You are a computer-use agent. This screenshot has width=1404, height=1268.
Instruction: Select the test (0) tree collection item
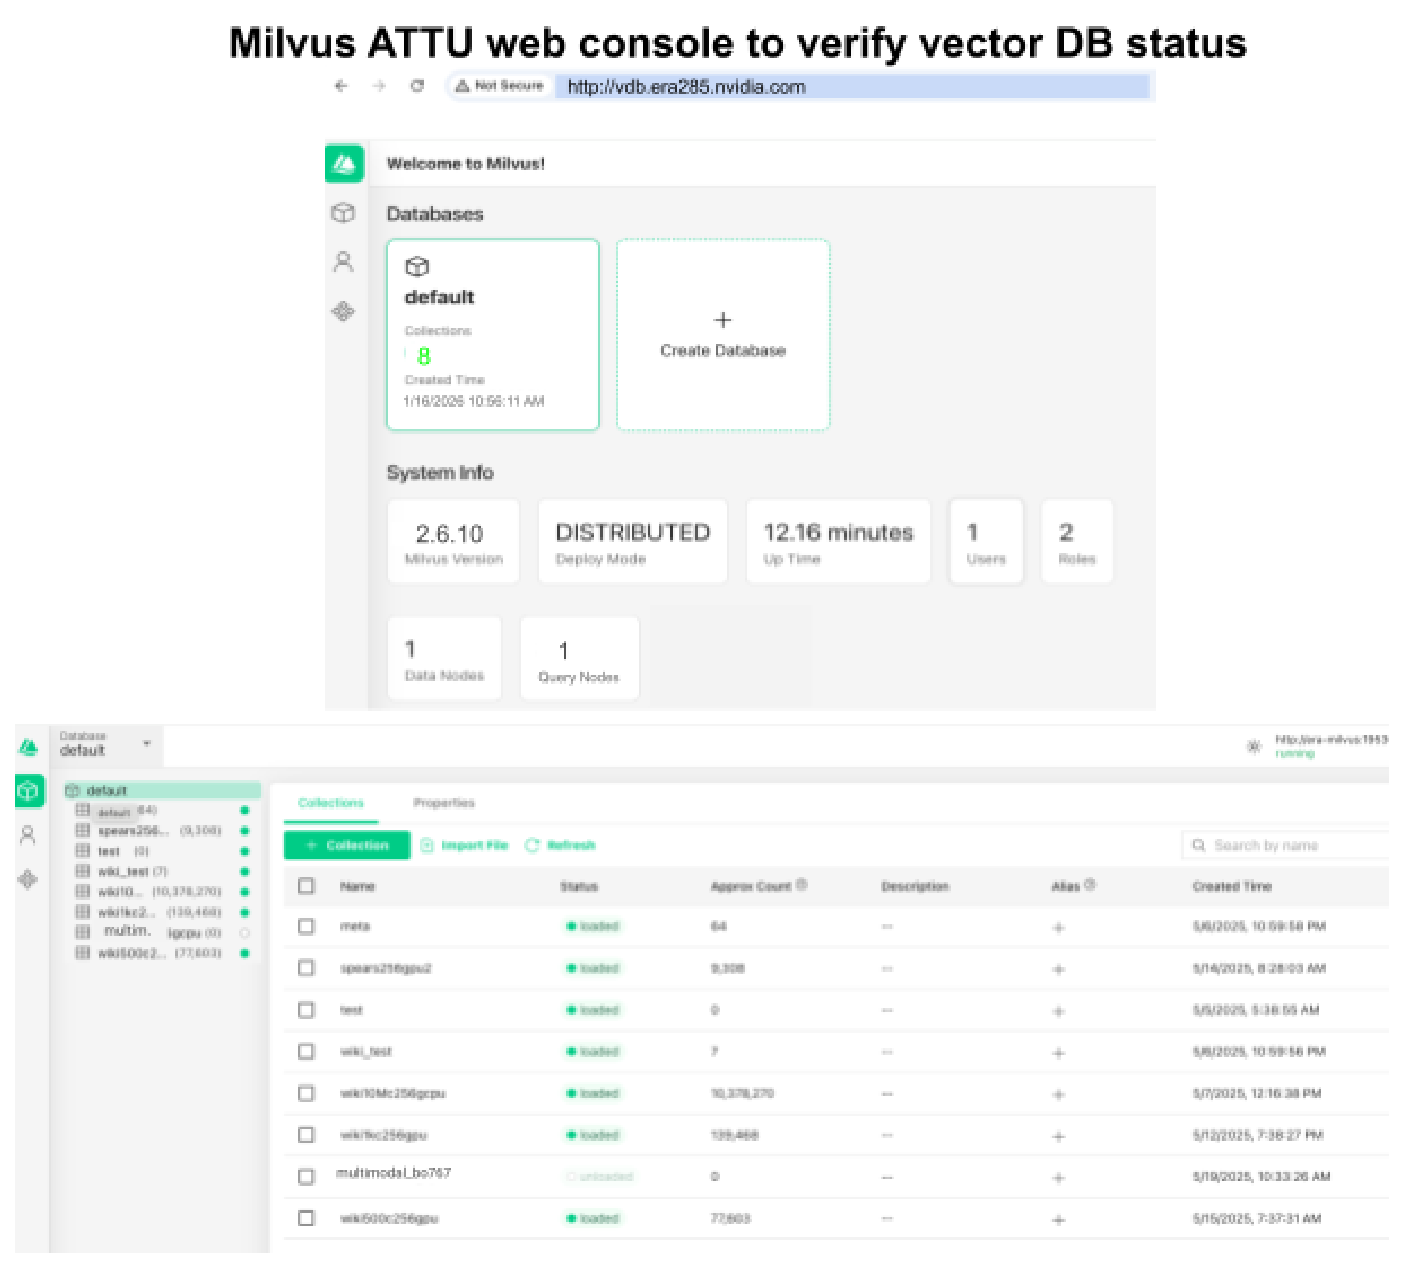tap(162, 851)
